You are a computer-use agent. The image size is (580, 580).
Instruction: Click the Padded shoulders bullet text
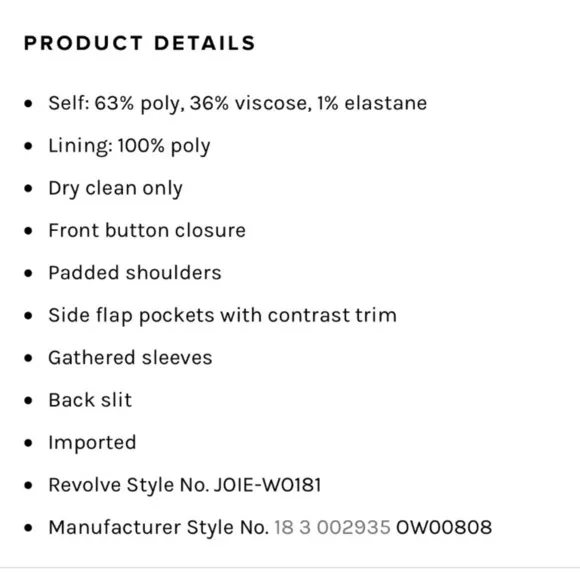[x=135, y=273]
